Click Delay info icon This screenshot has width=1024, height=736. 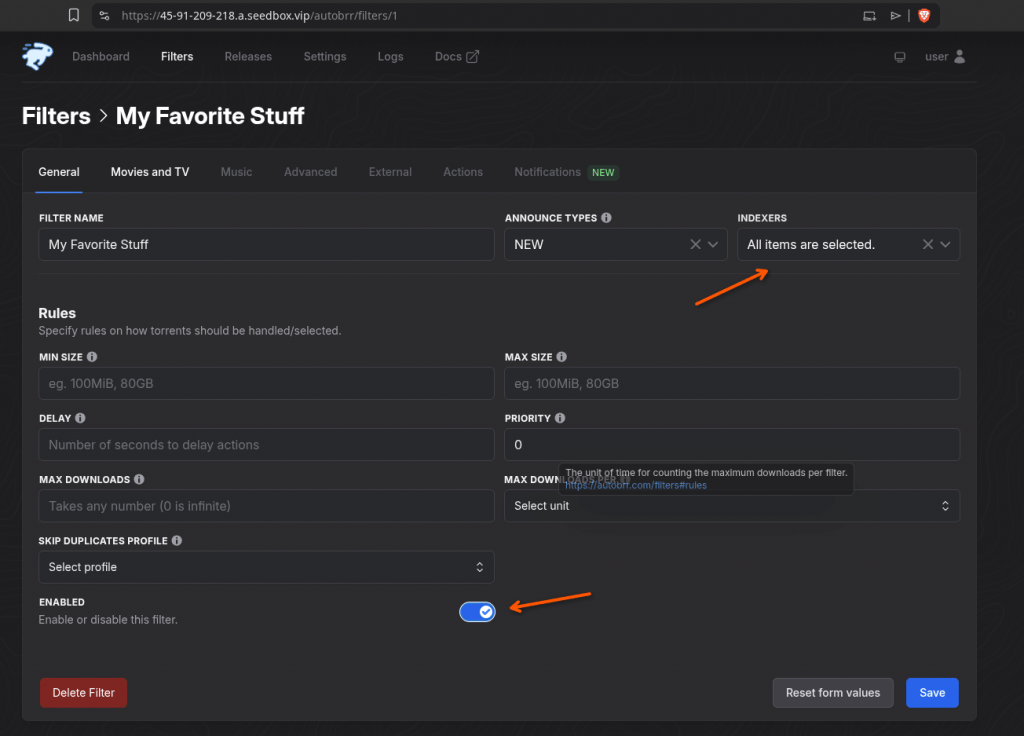click(80, 418)
